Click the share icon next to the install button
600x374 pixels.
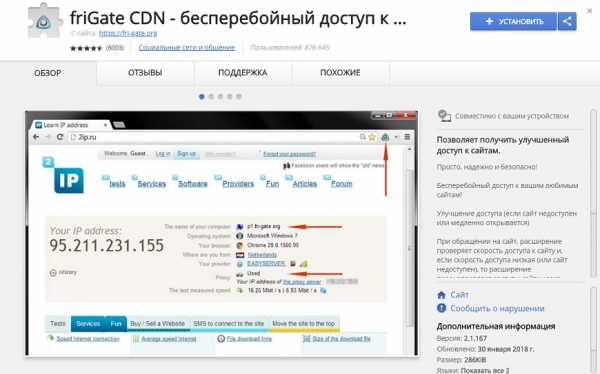567,21
